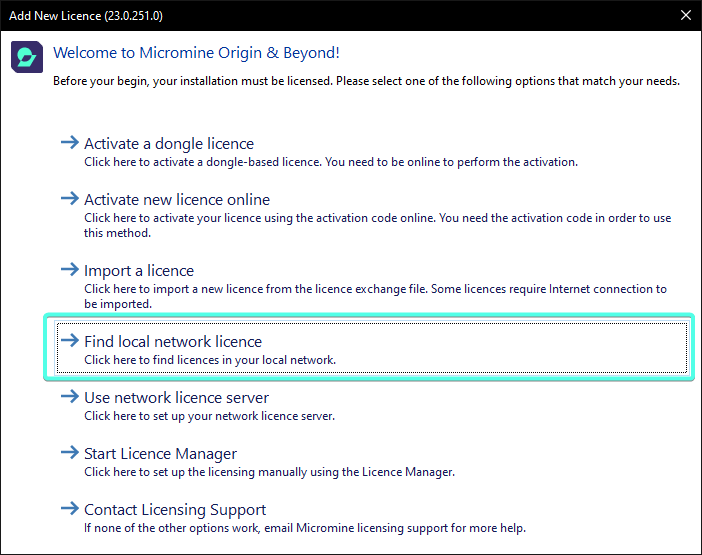This screenshot has height=555, width=702.
Task: Open Contact Licensing Support
Action: click(x=175, y=510)
